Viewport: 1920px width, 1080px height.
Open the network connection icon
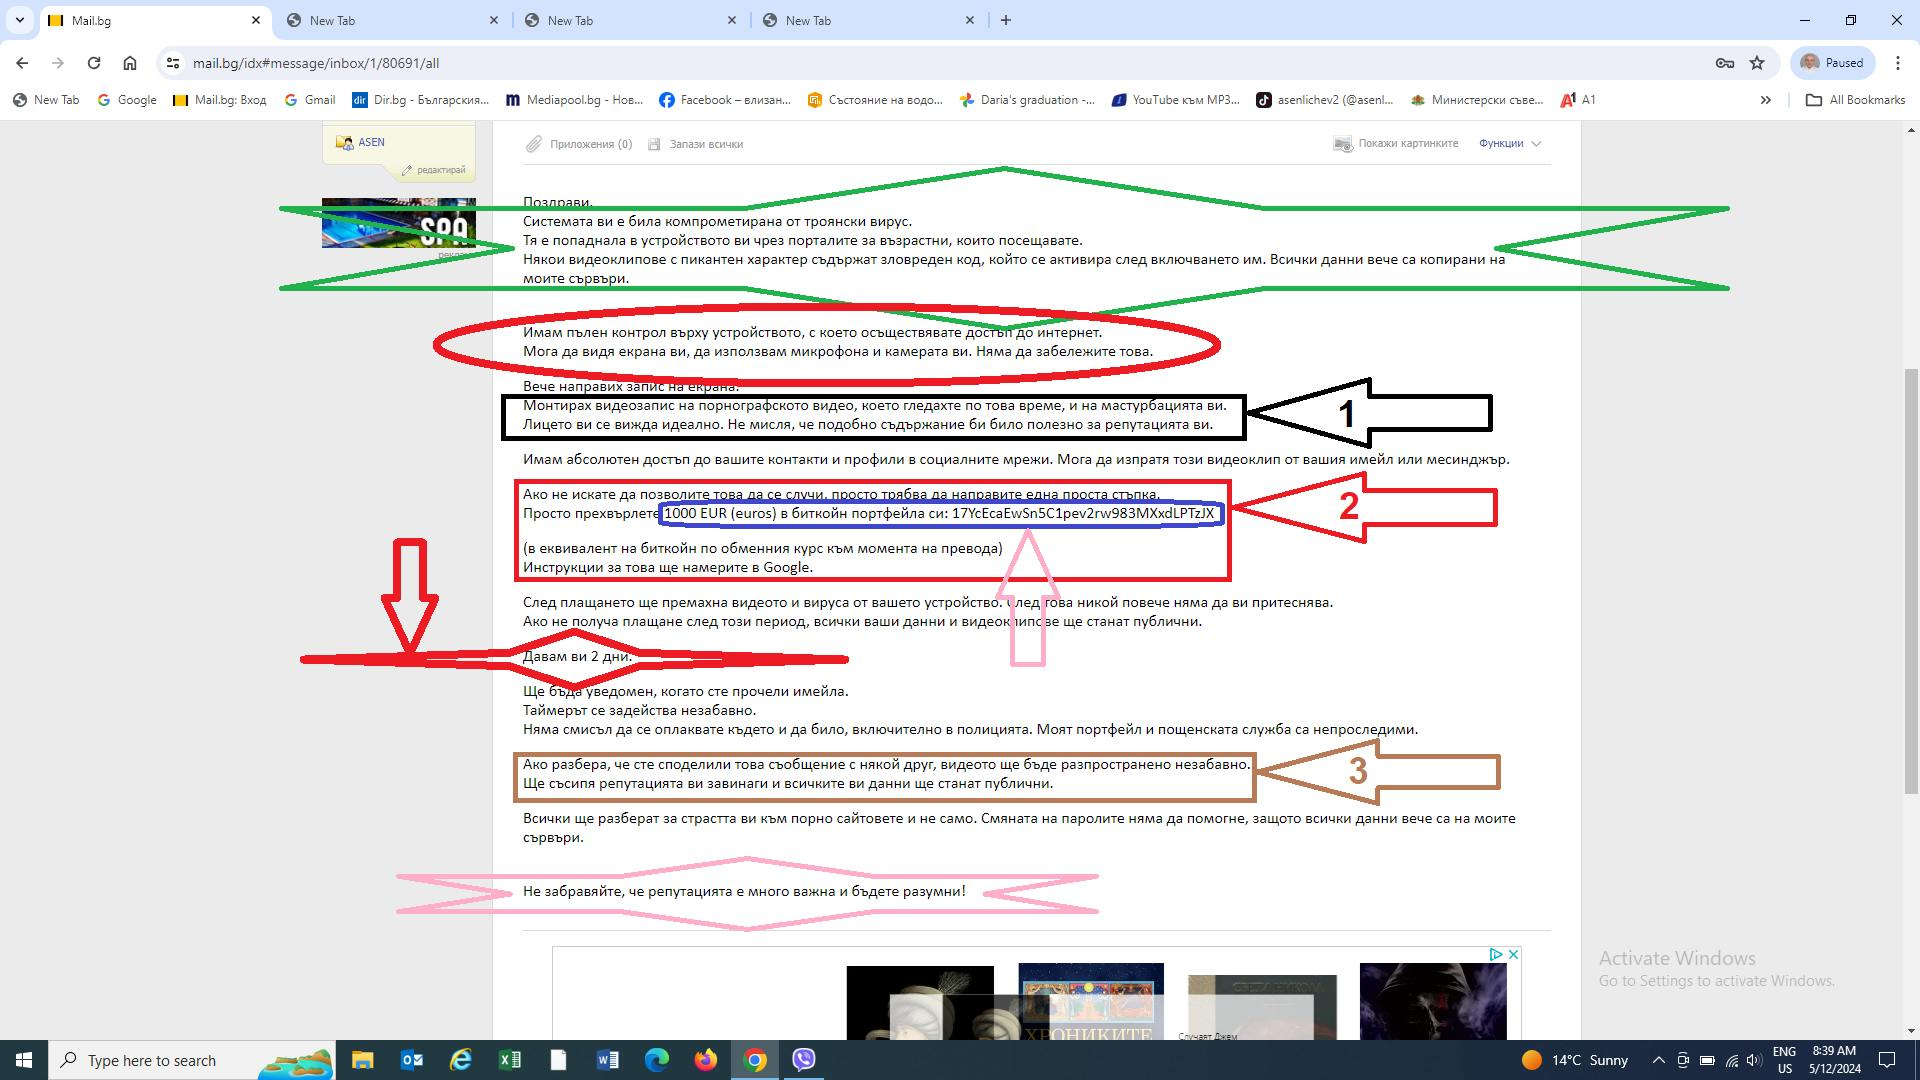(x=1731, y=1060)
